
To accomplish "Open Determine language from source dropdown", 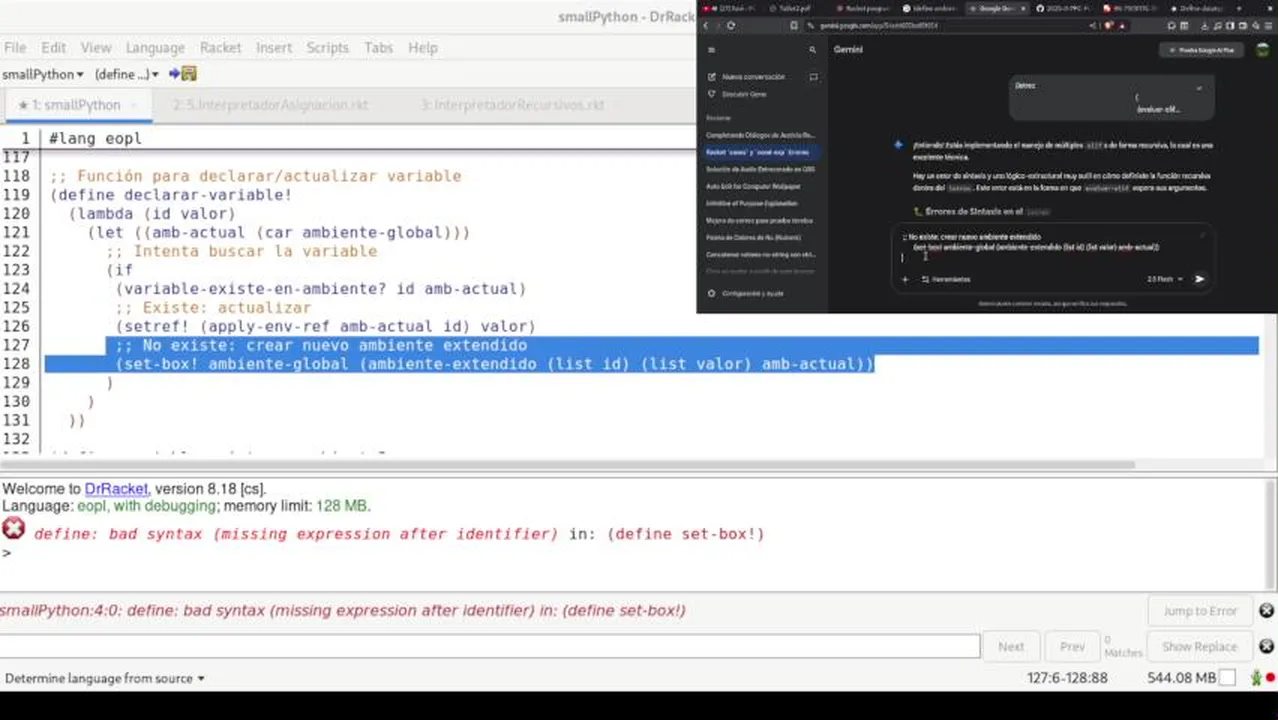I will pyautogui.click(x=104, y=678).
